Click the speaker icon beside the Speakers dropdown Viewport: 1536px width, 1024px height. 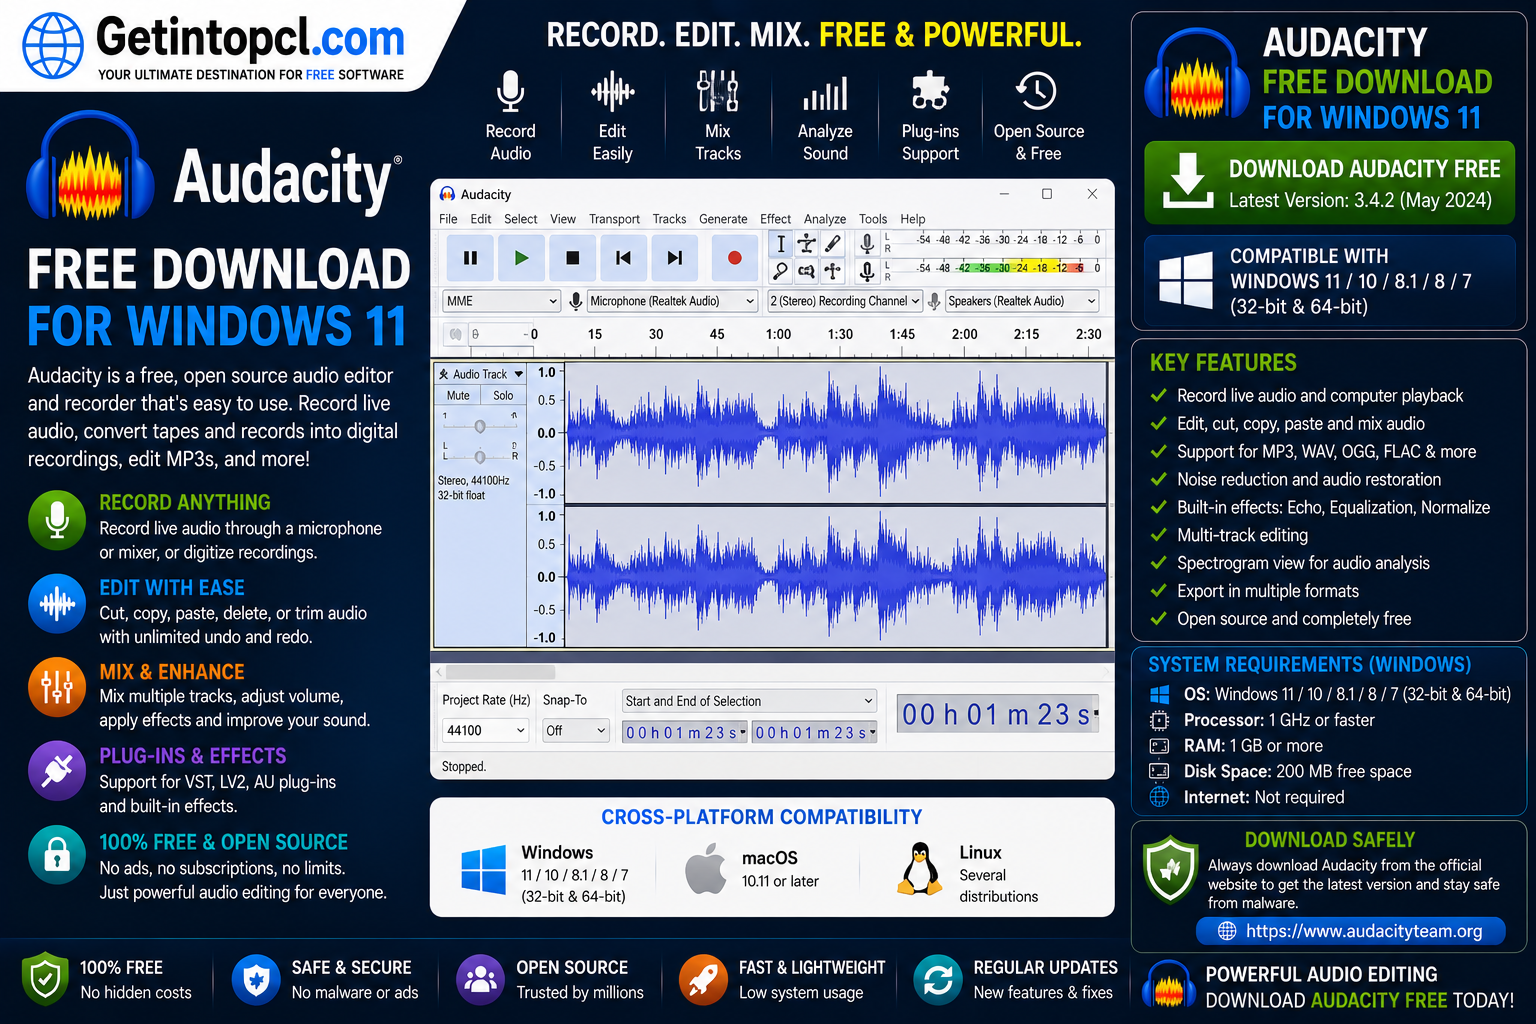click(x=934, y=301)
